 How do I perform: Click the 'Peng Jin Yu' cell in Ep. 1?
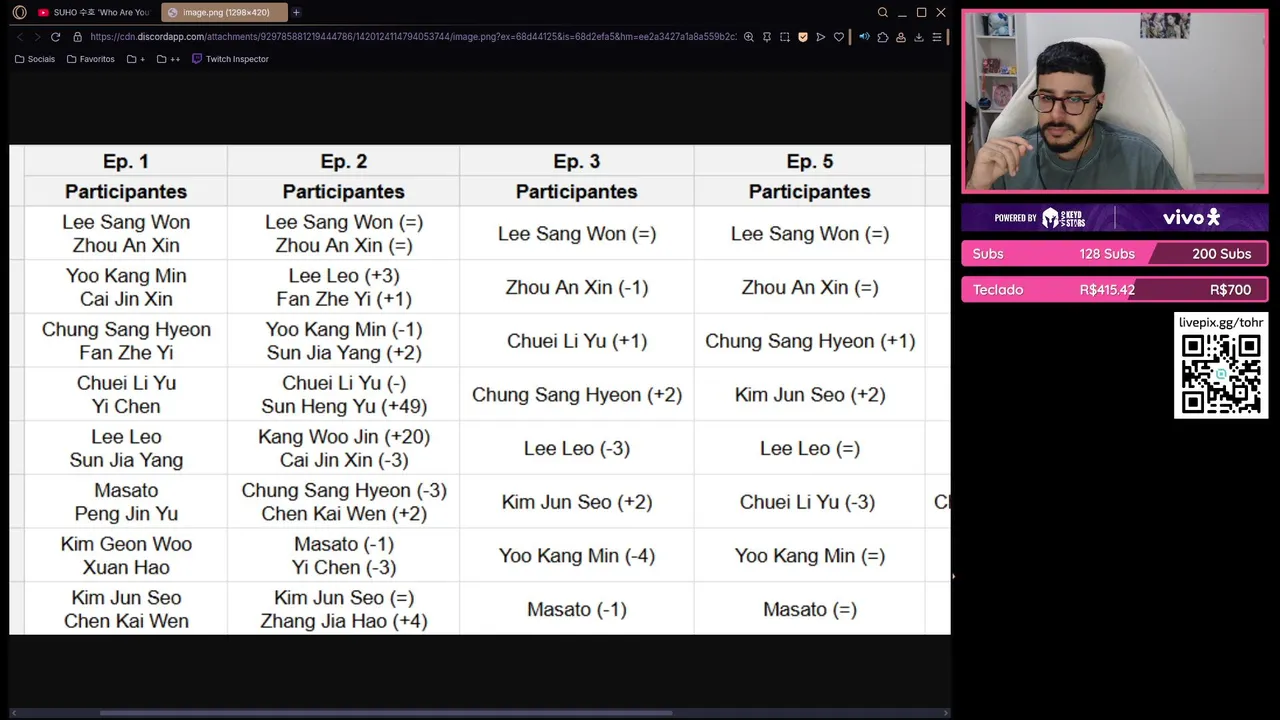[x=126, y=513]
